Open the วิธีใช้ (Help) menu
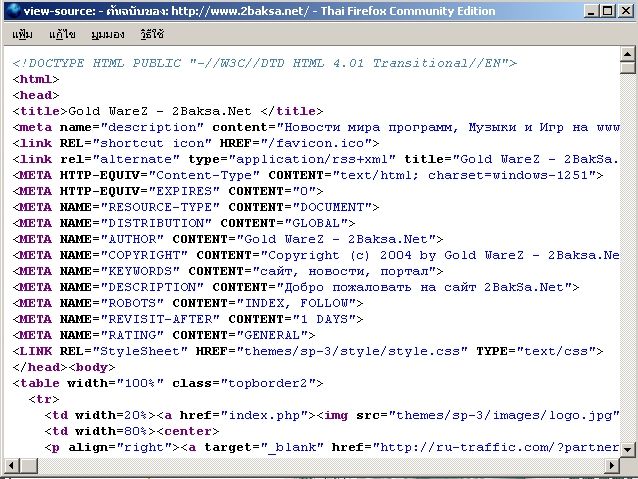The image size is (638, 479). click(152, 34)
